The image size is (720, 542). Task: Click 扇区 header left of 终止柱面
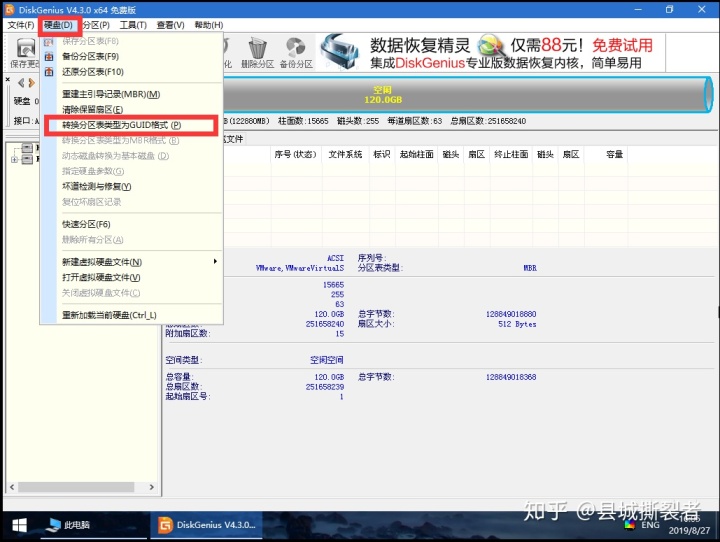pyautogui.click(x=477, y=154)
